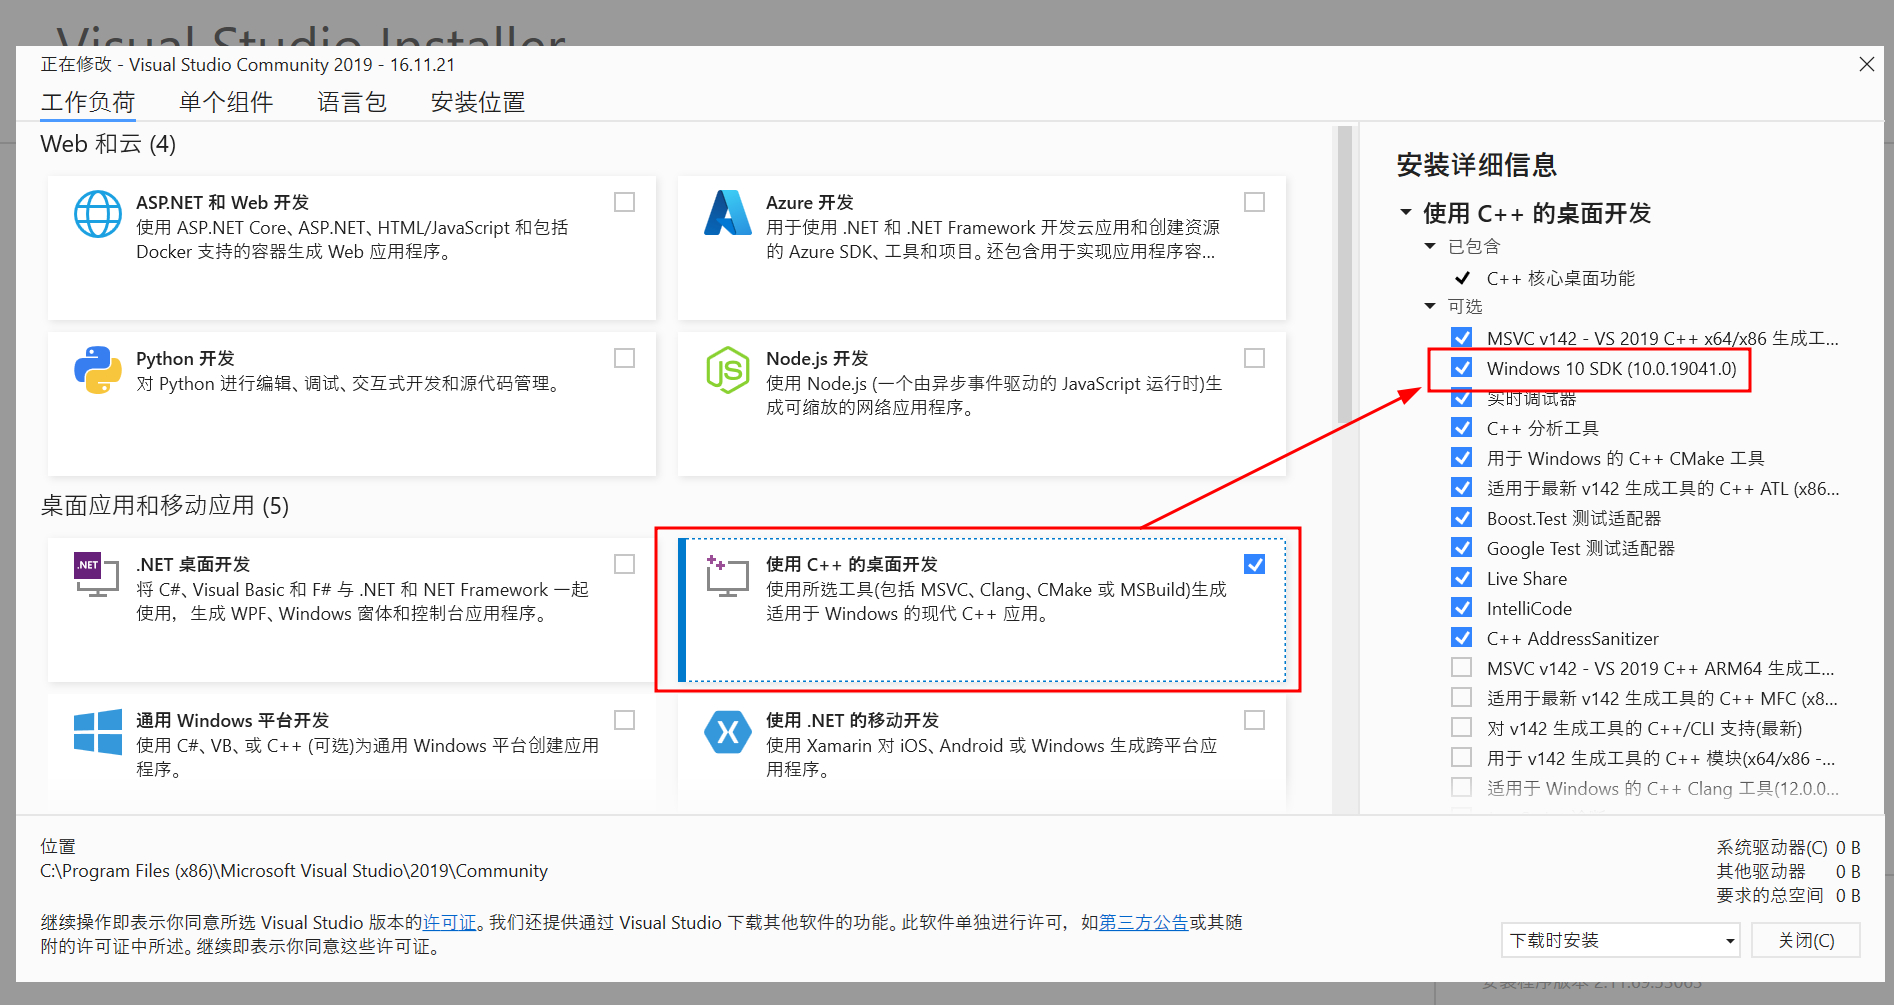
Task: Toggle the v142 C++ ATL component checkbox
Action: point(1462,488)
